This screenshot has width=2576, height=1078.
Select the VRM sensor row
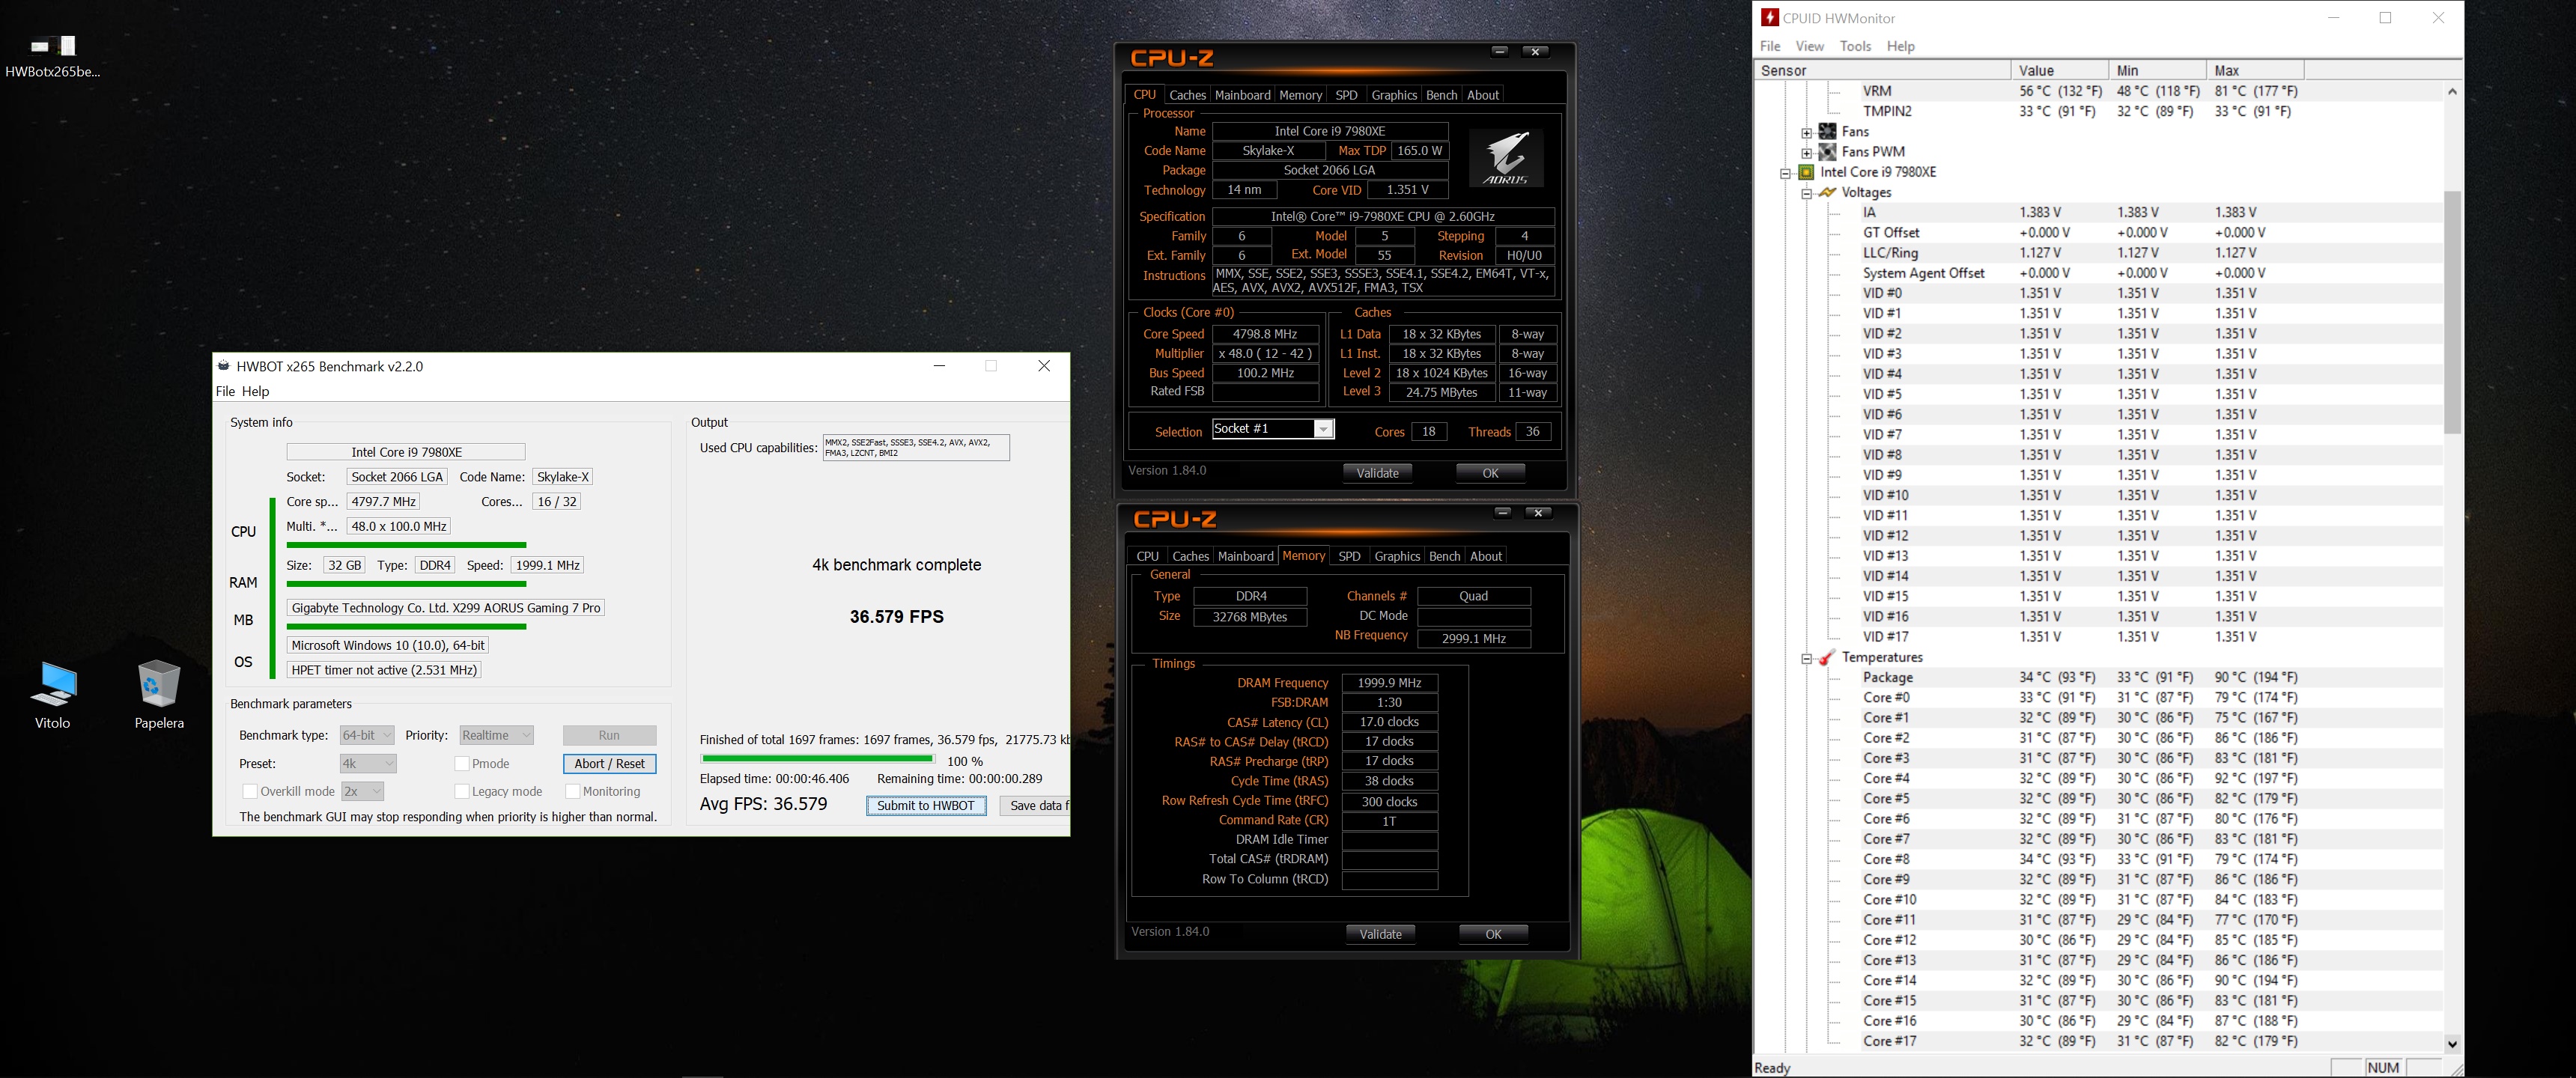[2098, 91]
